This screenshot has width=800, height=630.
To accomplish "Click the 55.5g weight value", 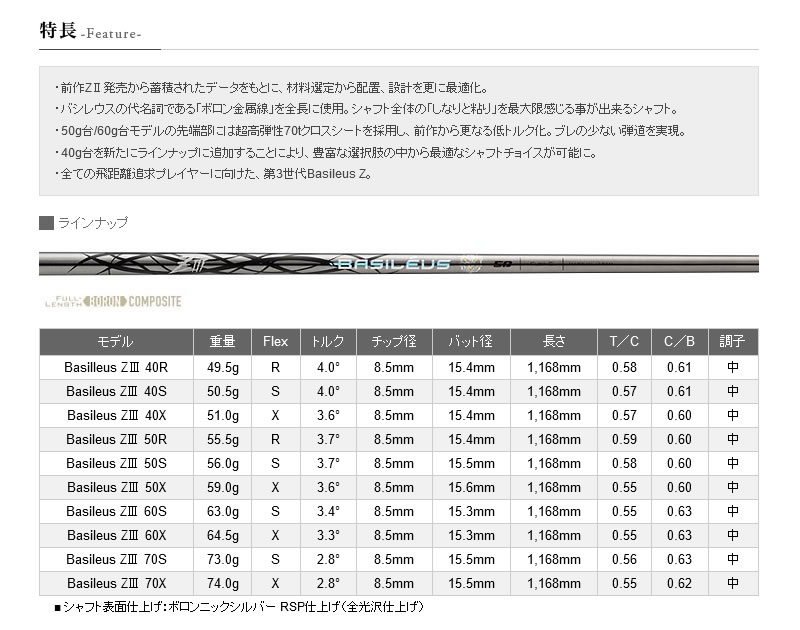I will 223,440.
